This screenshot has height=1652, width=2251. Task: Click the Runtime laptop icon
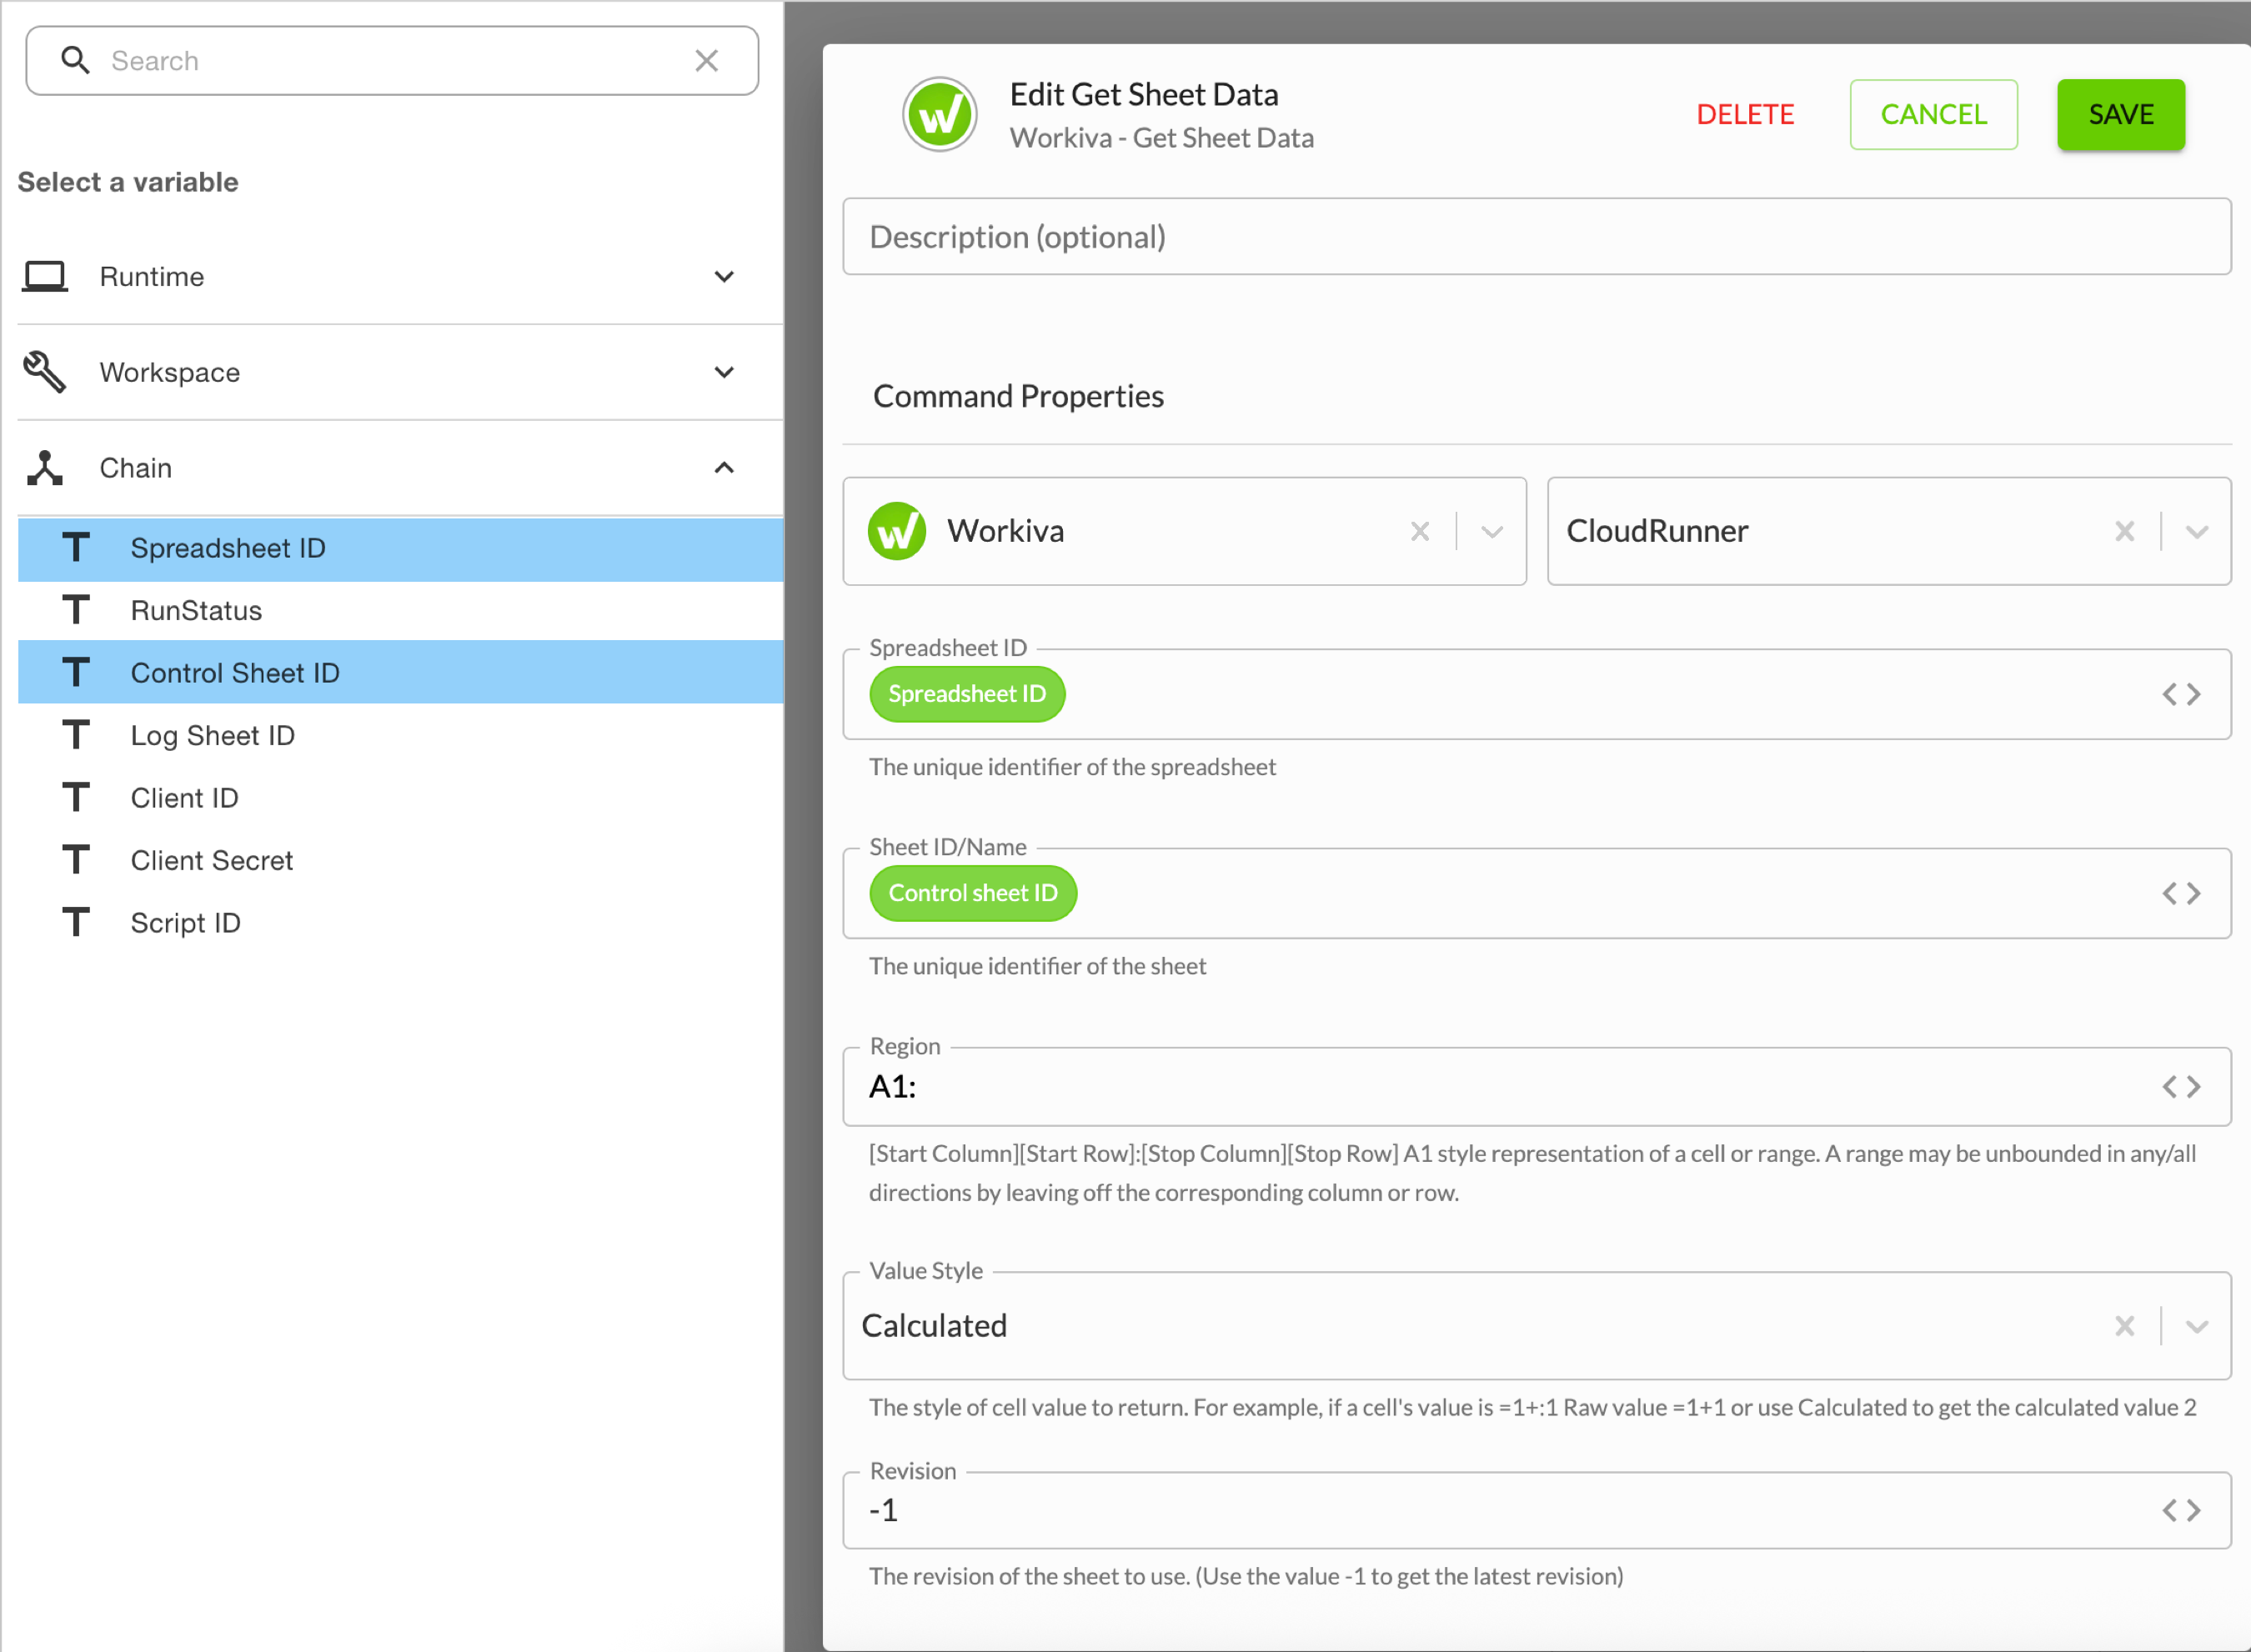pyautogui.click(x=45, y=277)
